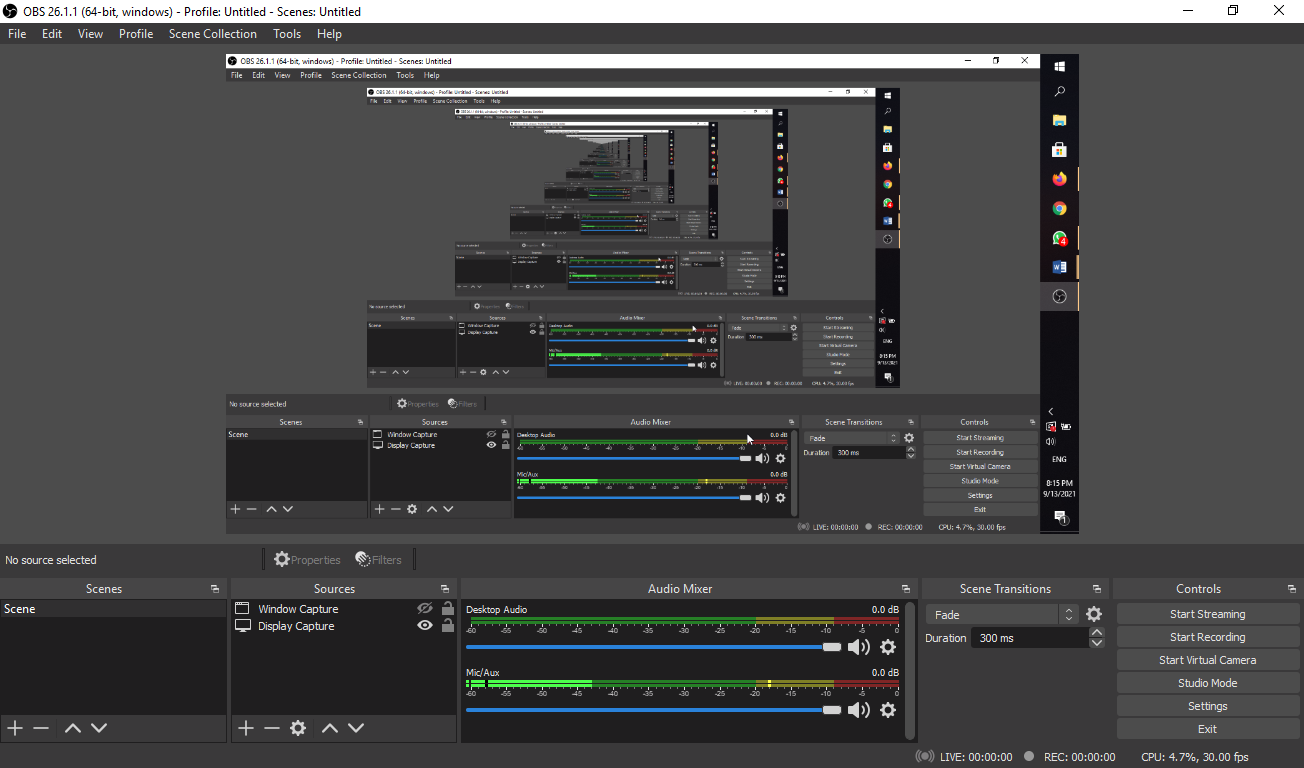Enable Studio Mode
Image resolution: width=1304 pixels, height=768 pixels.
[x=1207, y=682]
